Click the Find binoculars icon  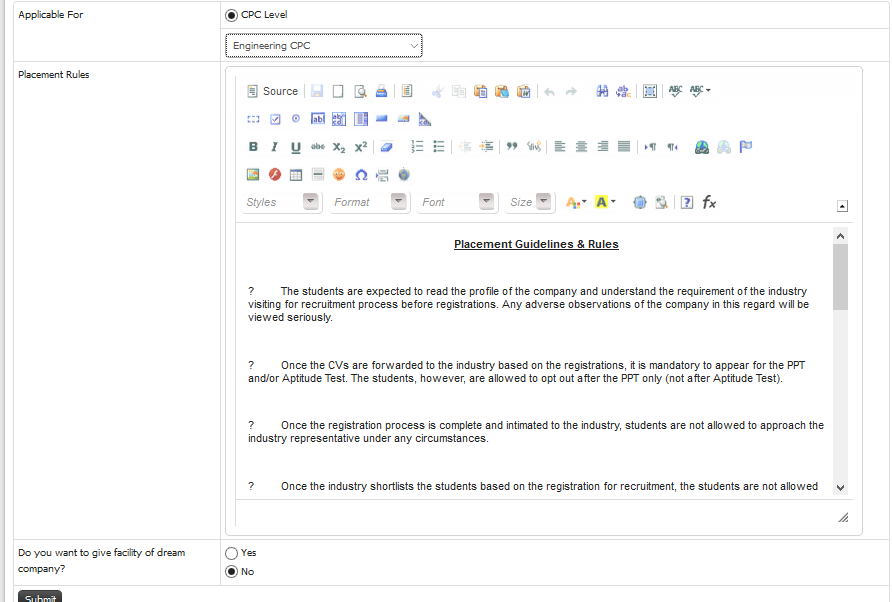point(602,91)
